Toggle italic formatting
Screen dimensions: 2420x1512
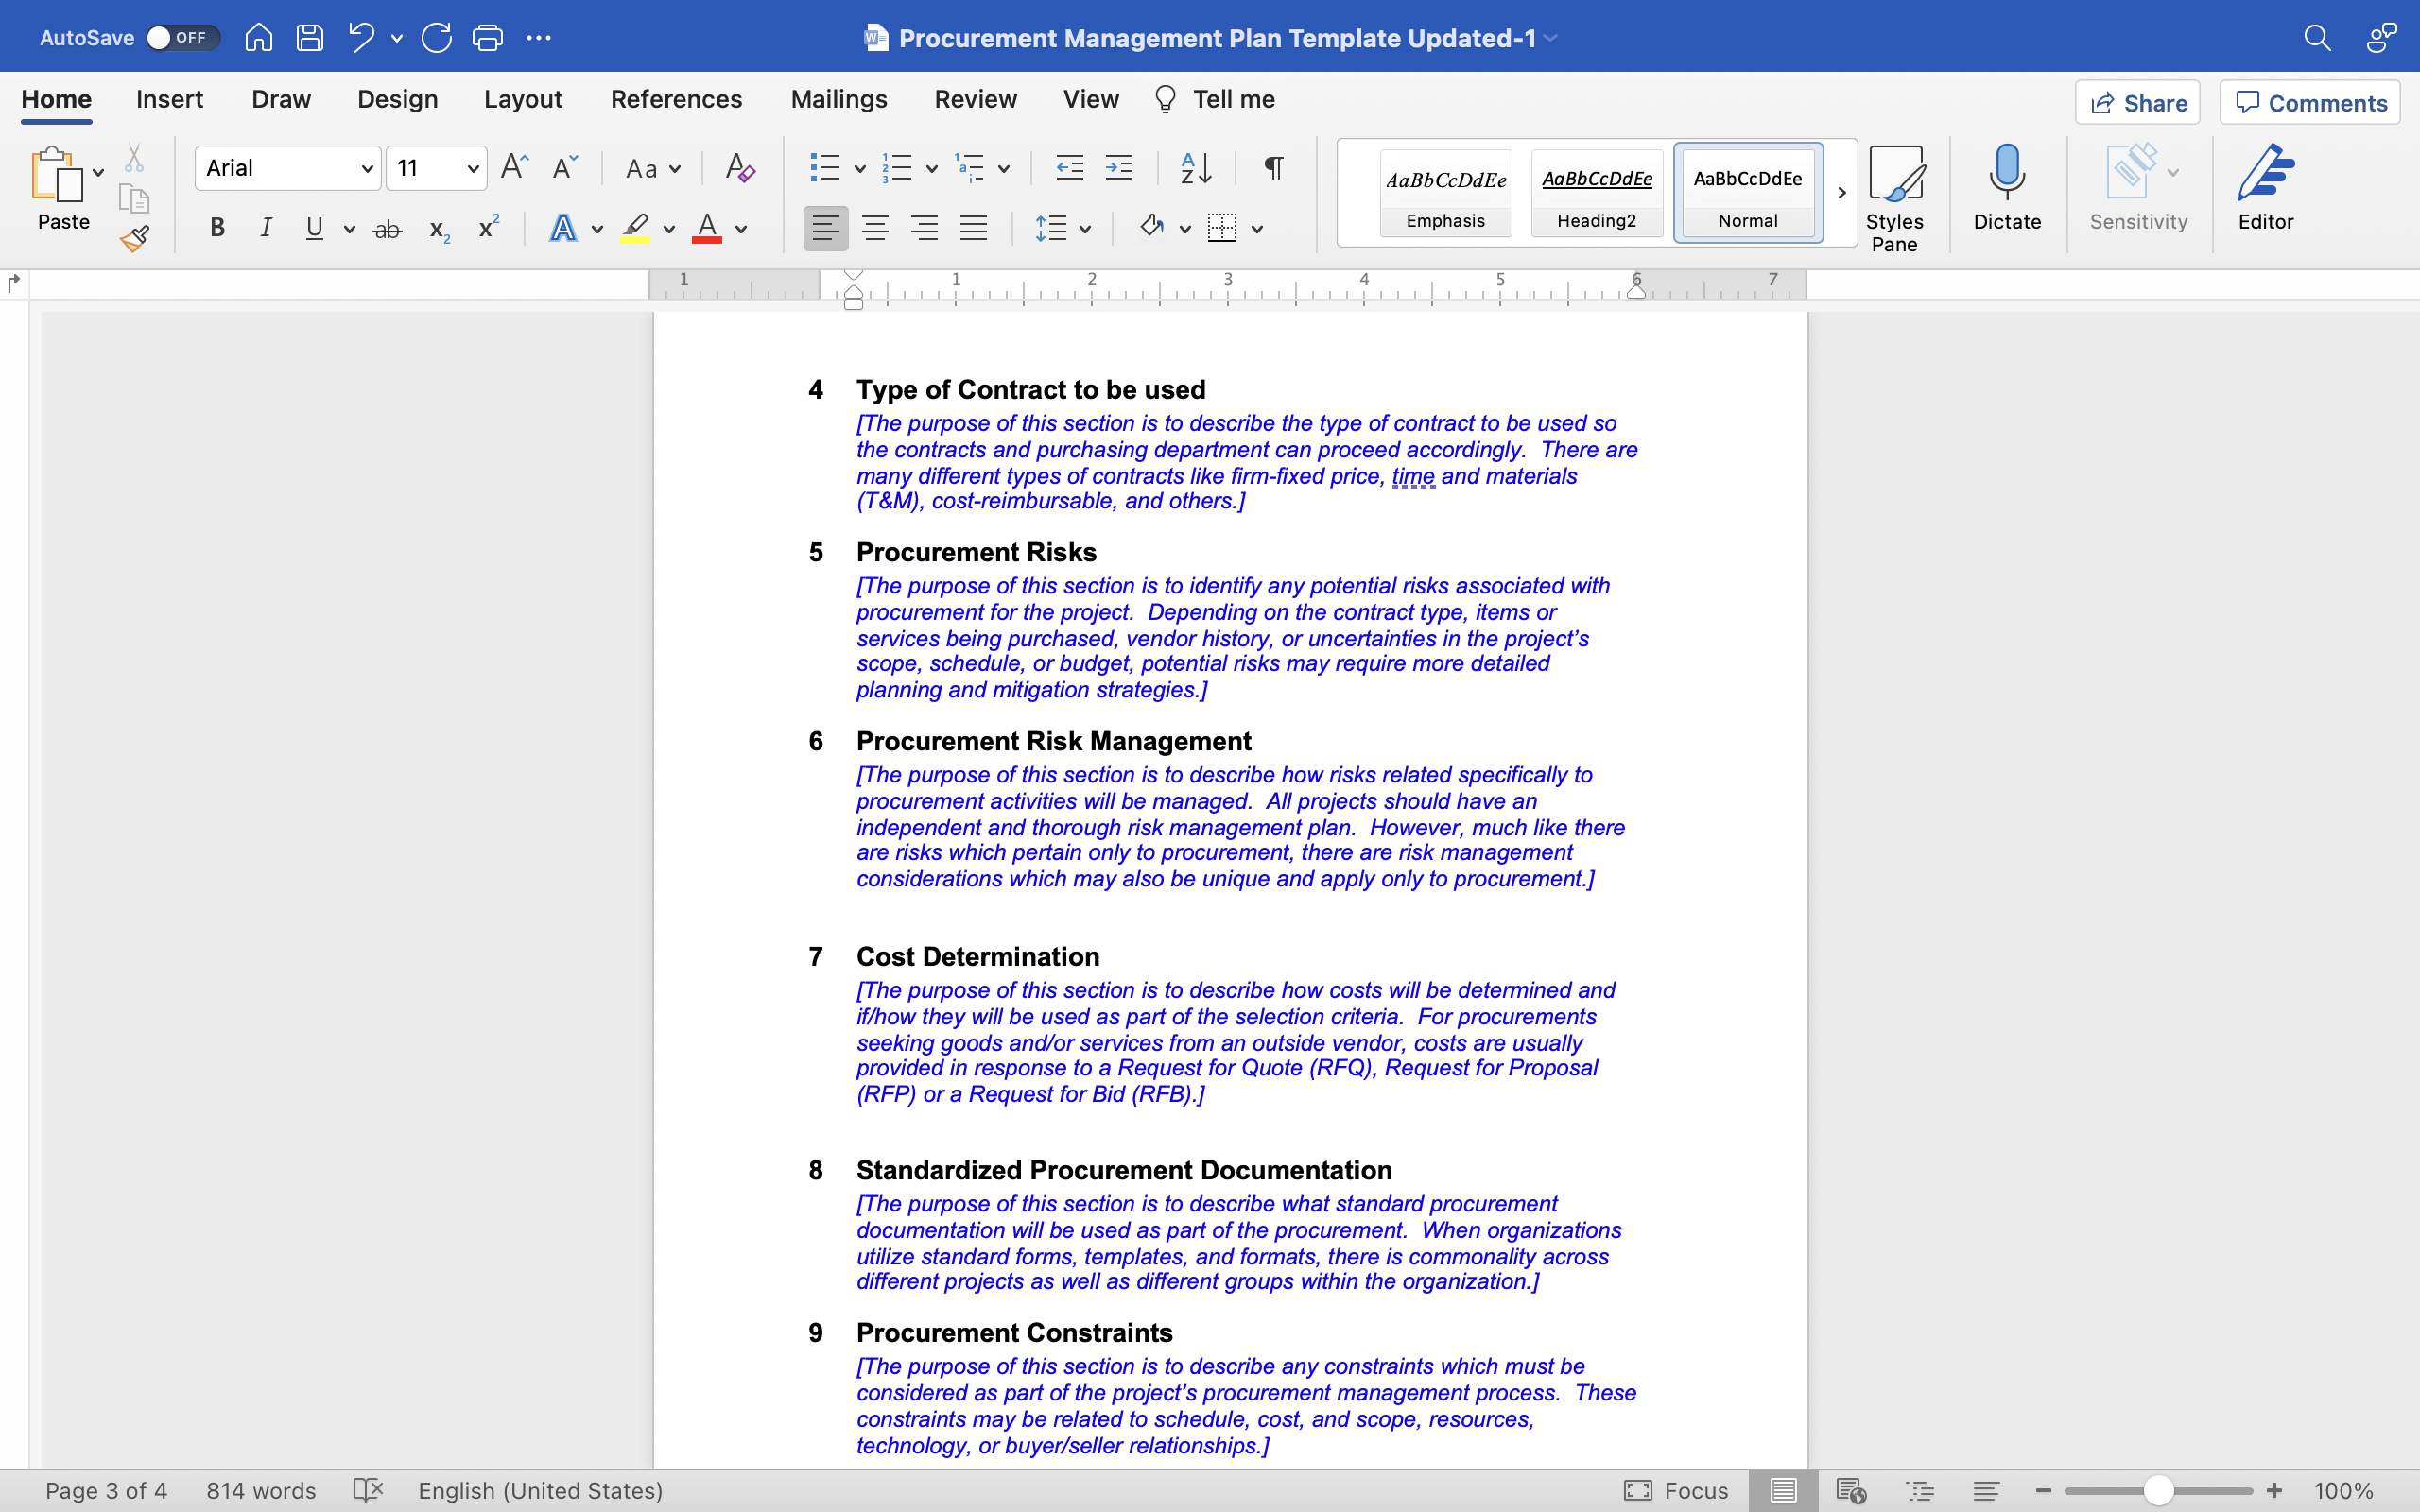click(x=265, y=228)
